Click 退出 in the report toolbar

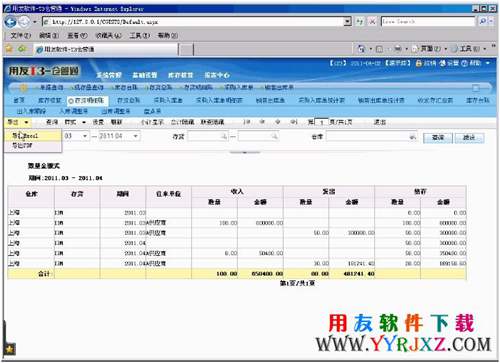[380, 122]
